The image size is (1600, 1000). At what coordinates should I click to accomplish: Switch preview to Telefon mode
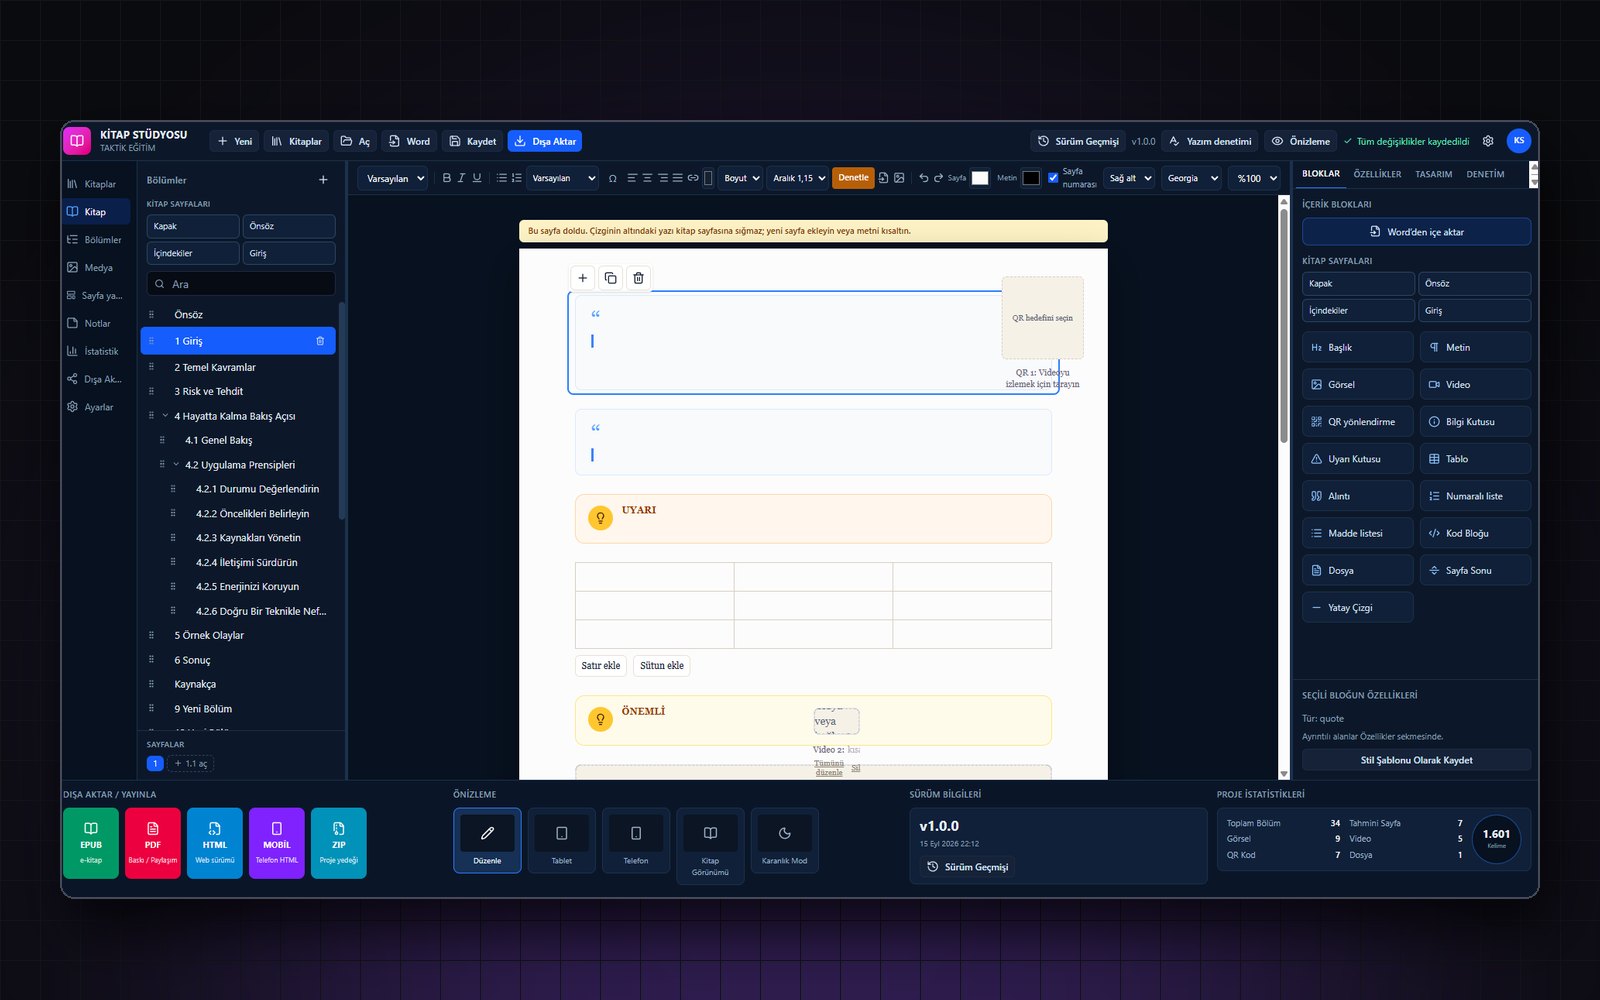pos(635,840)
